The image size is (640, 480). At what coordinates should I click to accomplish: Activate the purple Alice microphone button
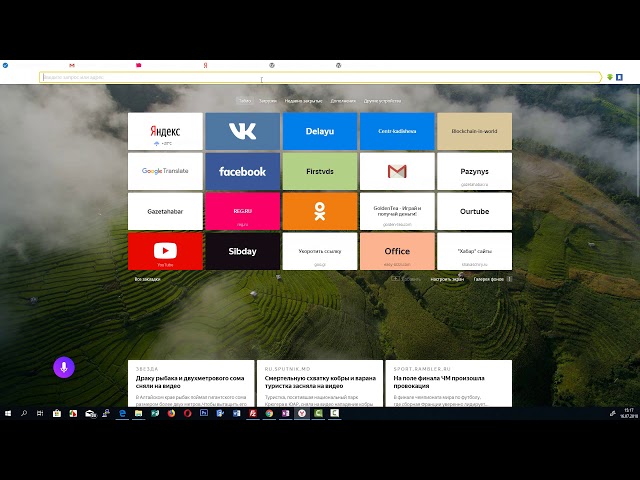click(64, 367)
